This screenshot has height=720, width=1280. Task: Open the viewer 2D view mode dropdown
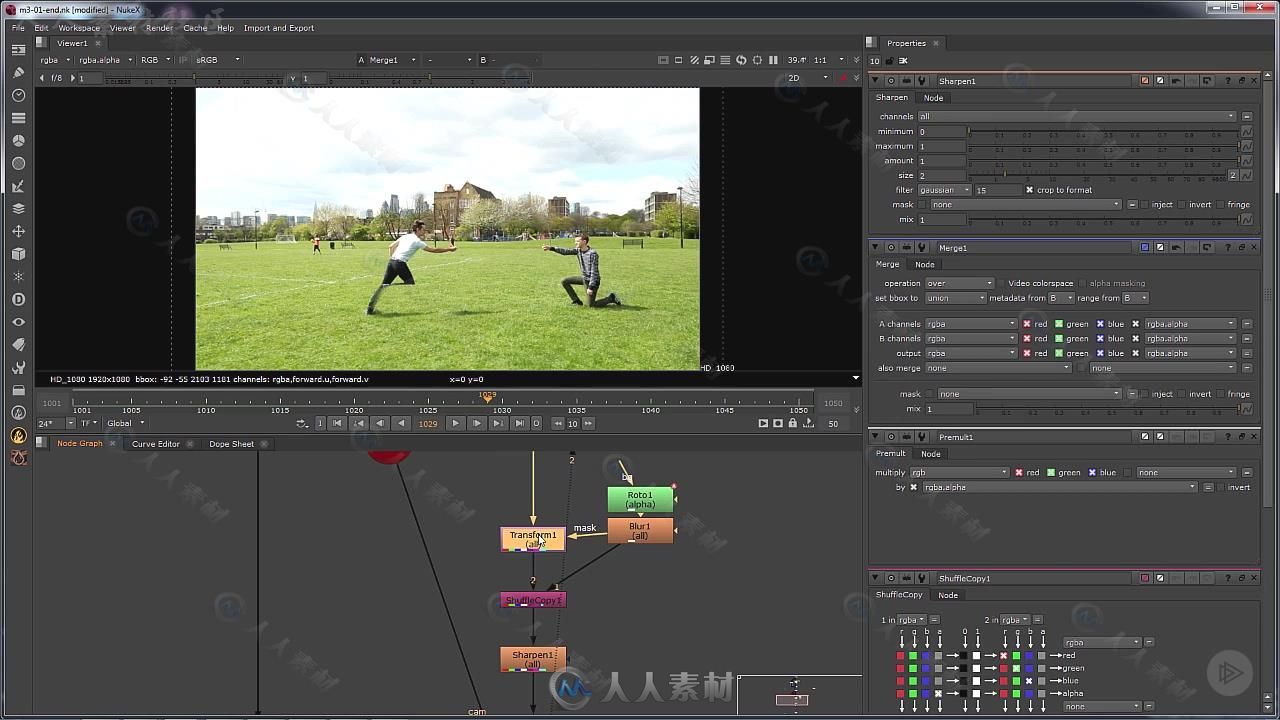(808, 78)
